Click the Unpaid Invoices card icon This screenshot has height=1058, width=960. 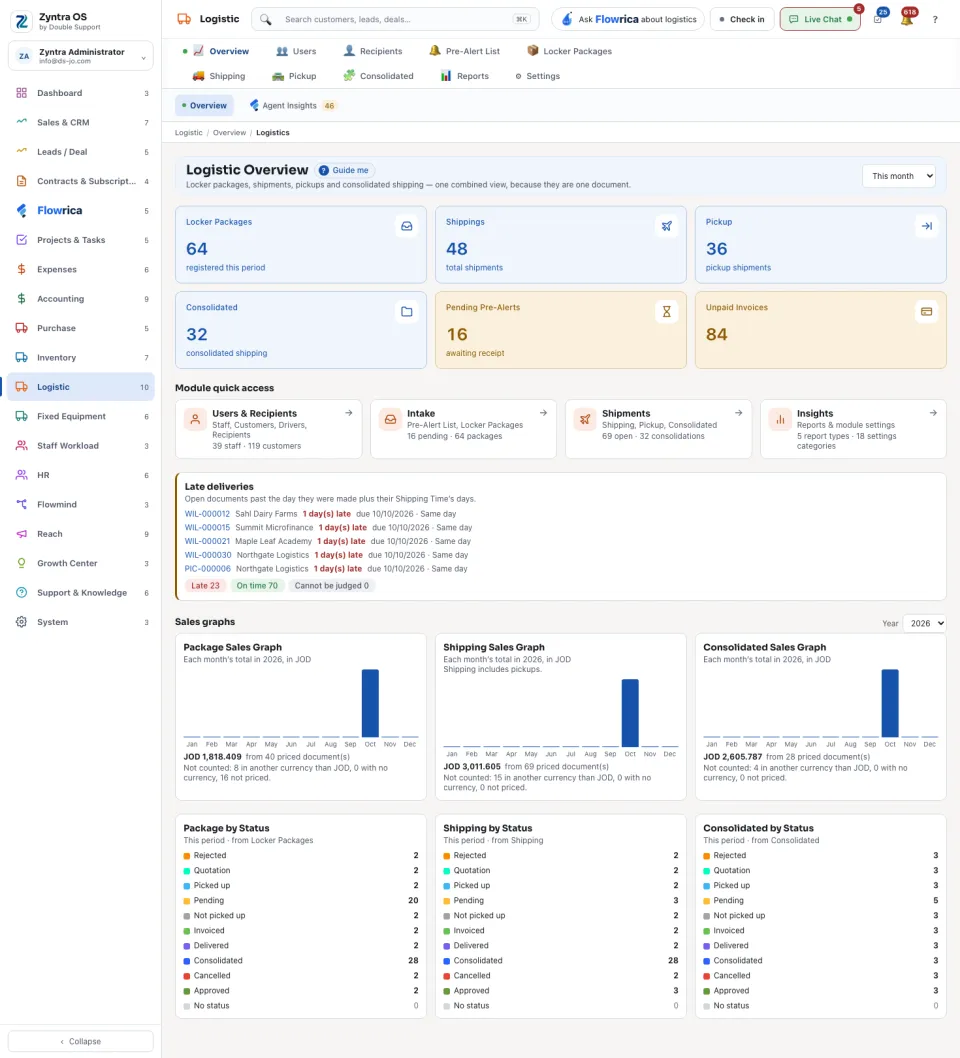(926, 312)
